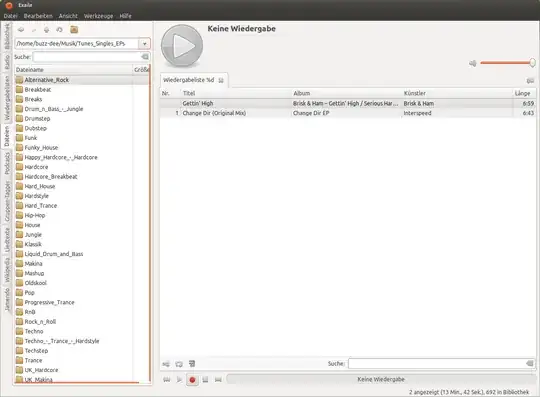Clear the playlist search field
The height and width of the screenshot is (397, 540).
click(530, 364)
